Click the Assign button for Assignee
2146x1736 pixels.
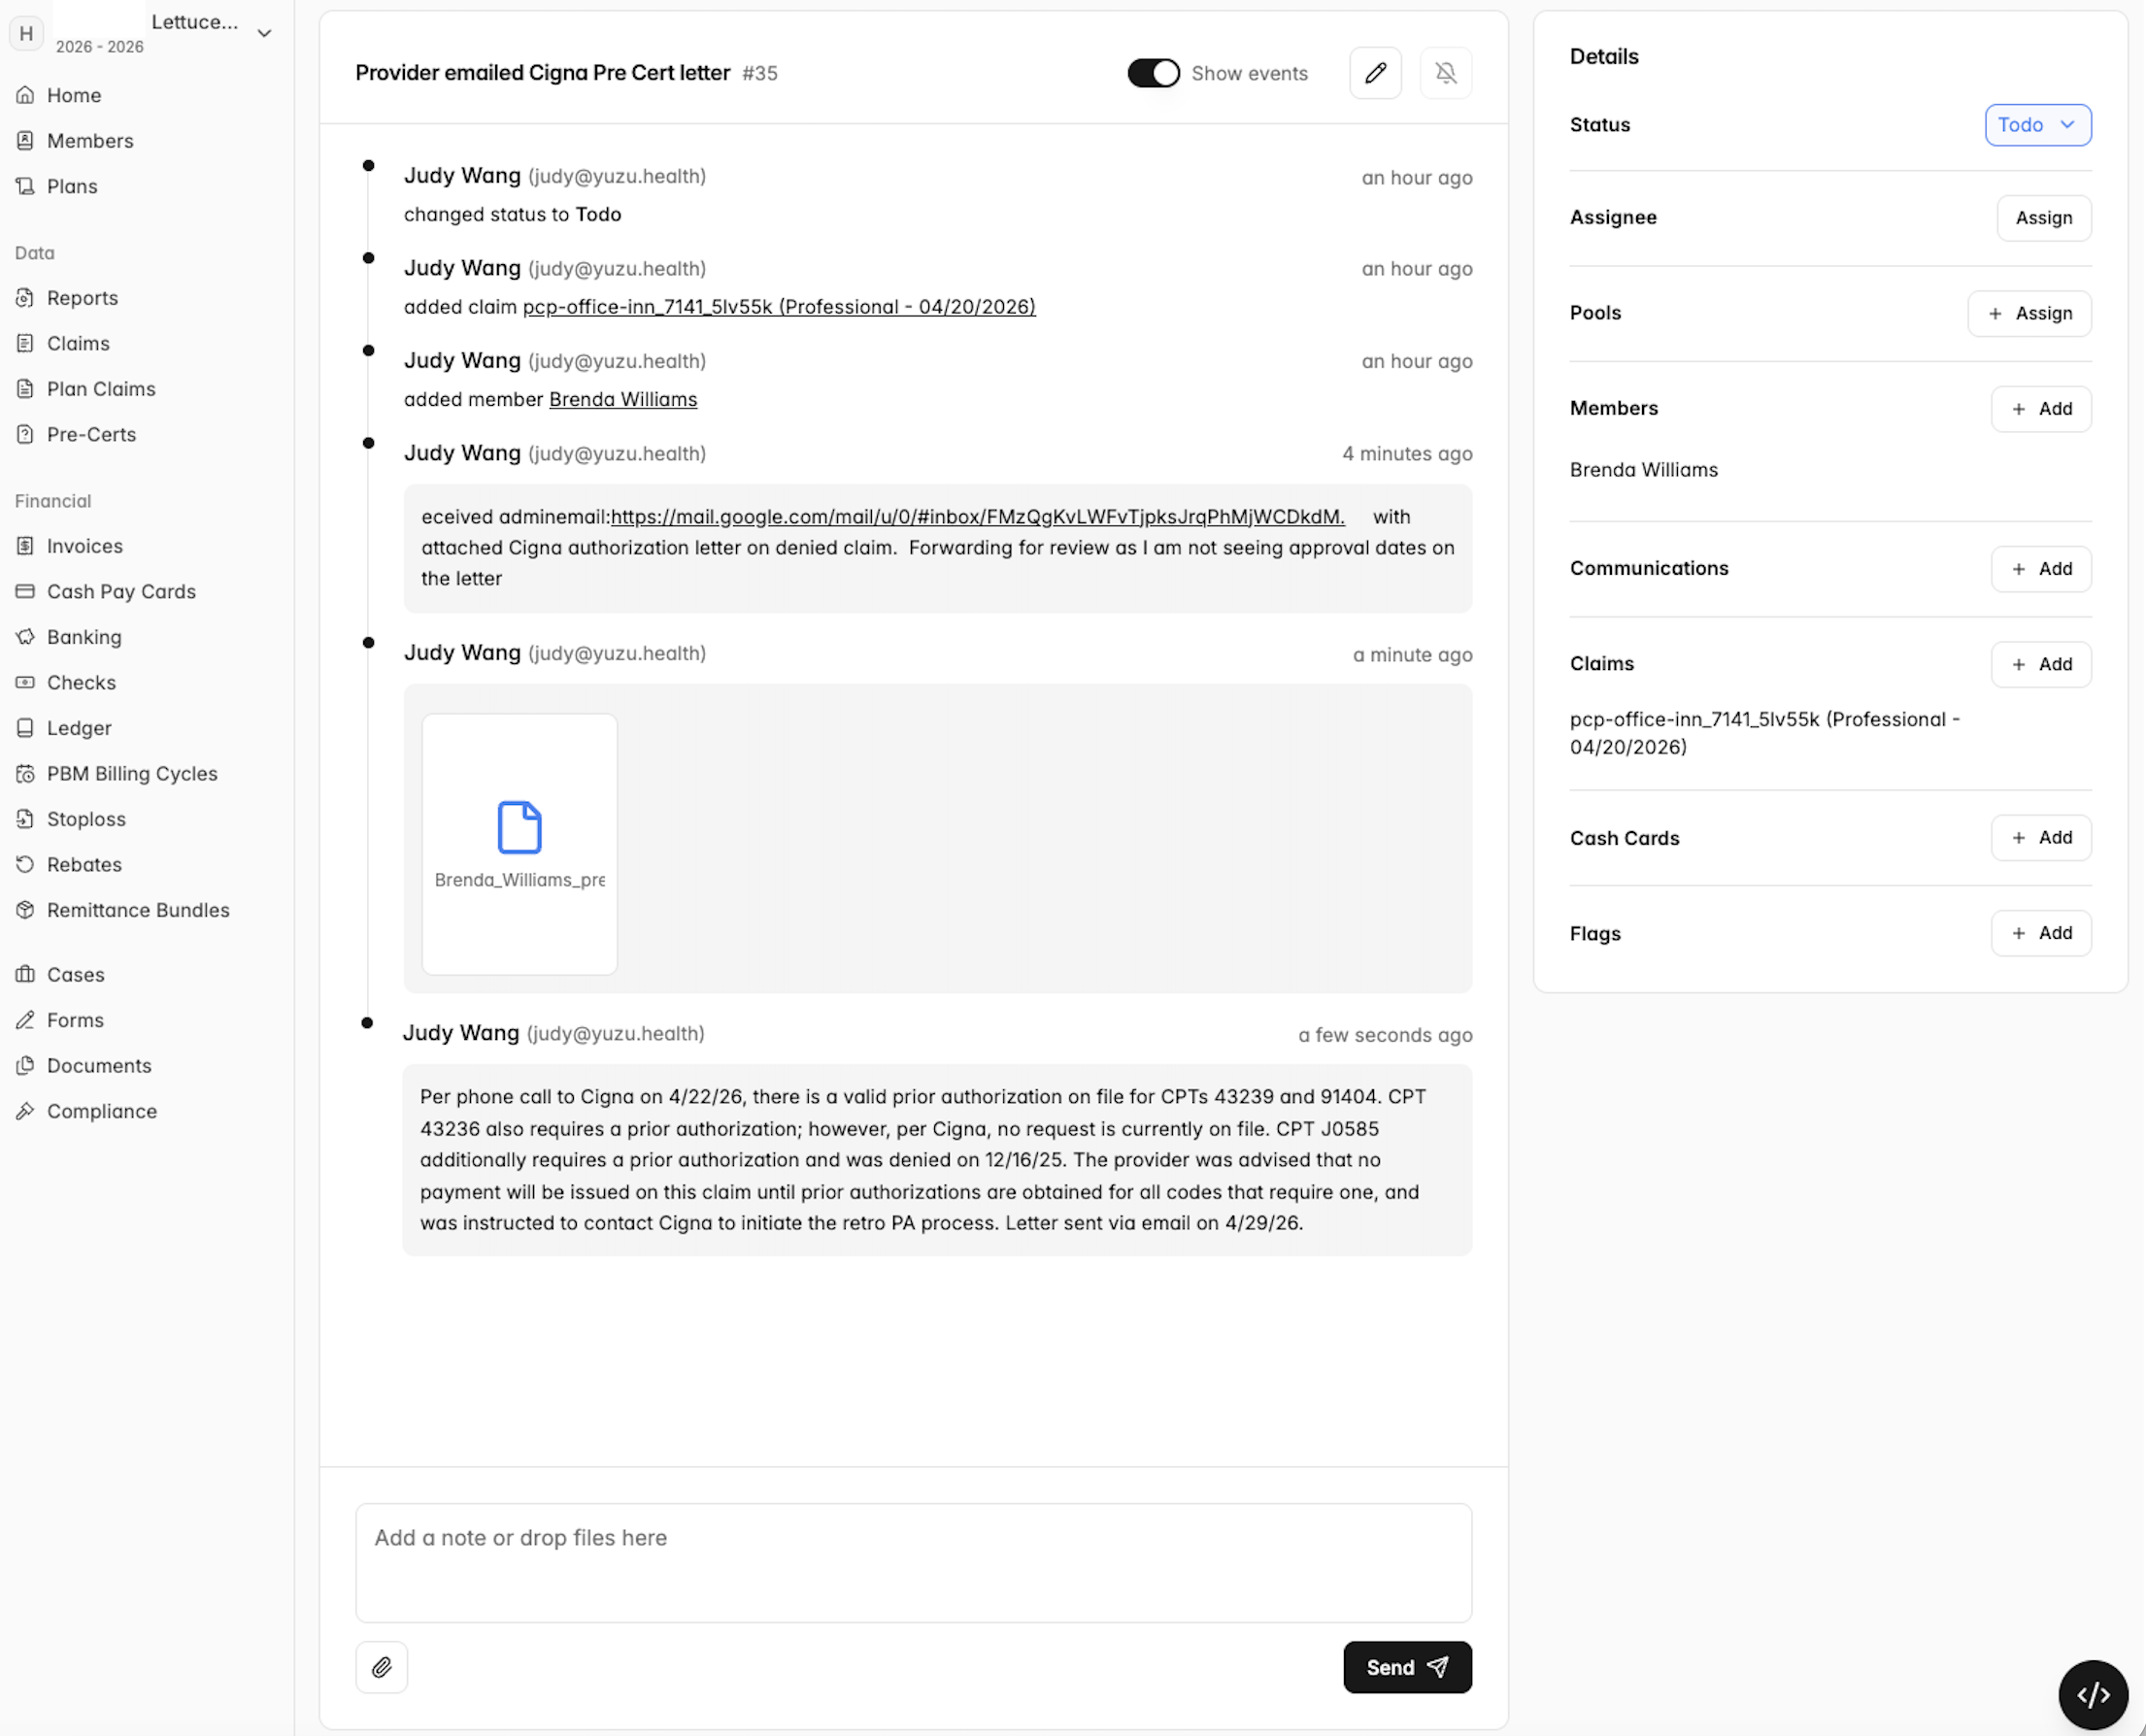tap(2043, 218)
